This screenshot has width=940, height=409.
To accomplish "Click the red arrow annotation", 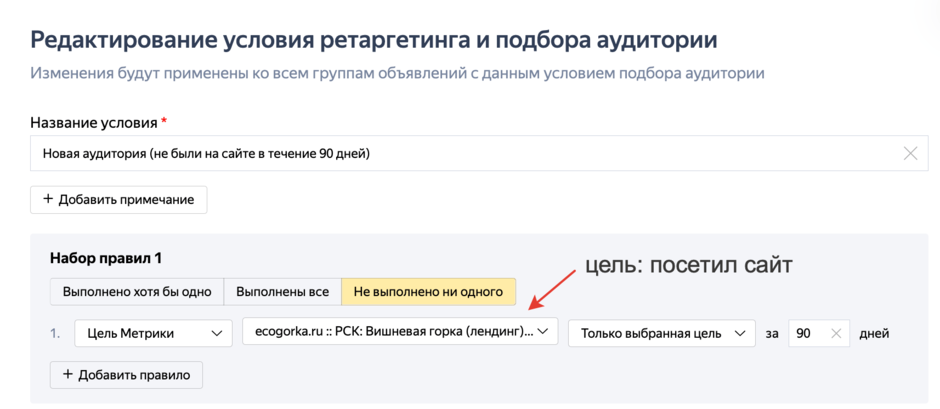I will pyautogui.click(x=554, y=295).
